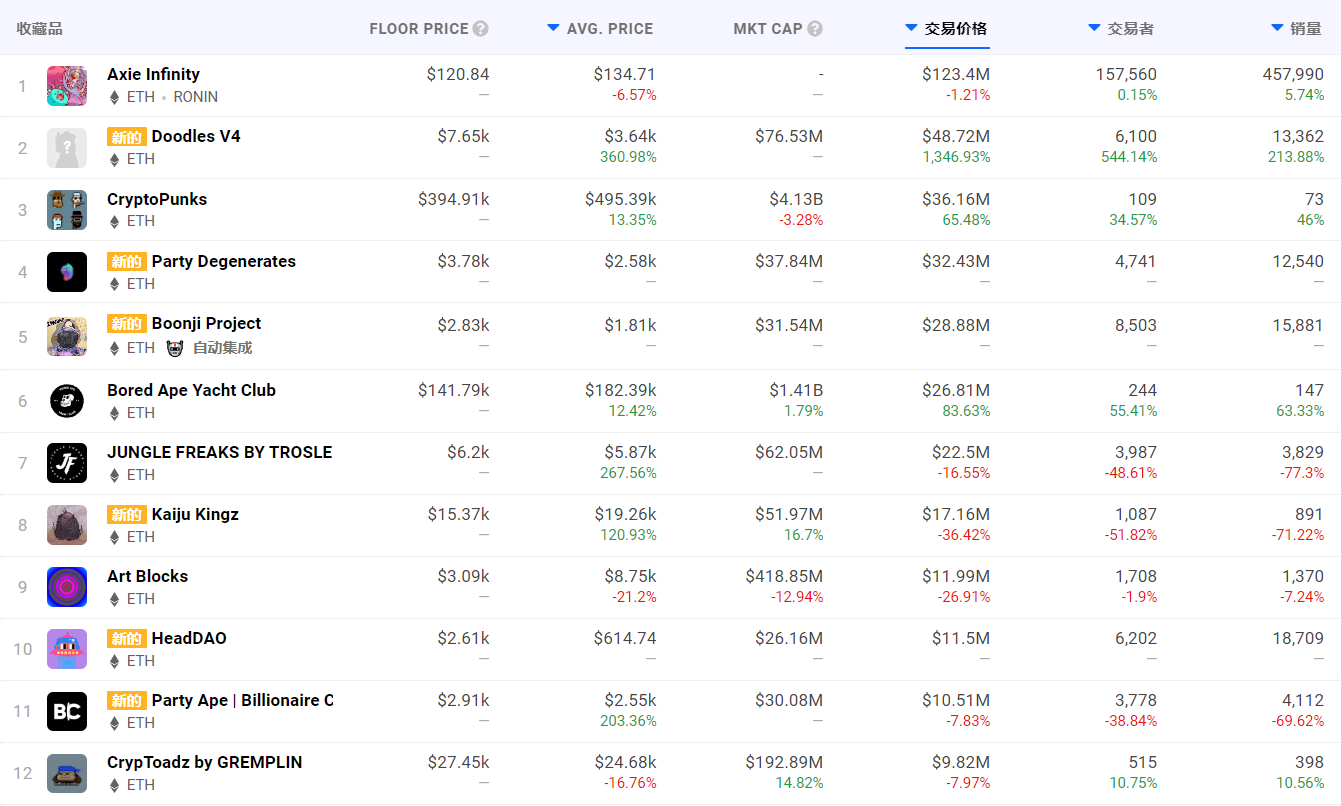Open the HeadDAO collection link
Image resolution: width=1341 pixels, height=806 pixels.
pyautogui.click(x=189, y=638)
